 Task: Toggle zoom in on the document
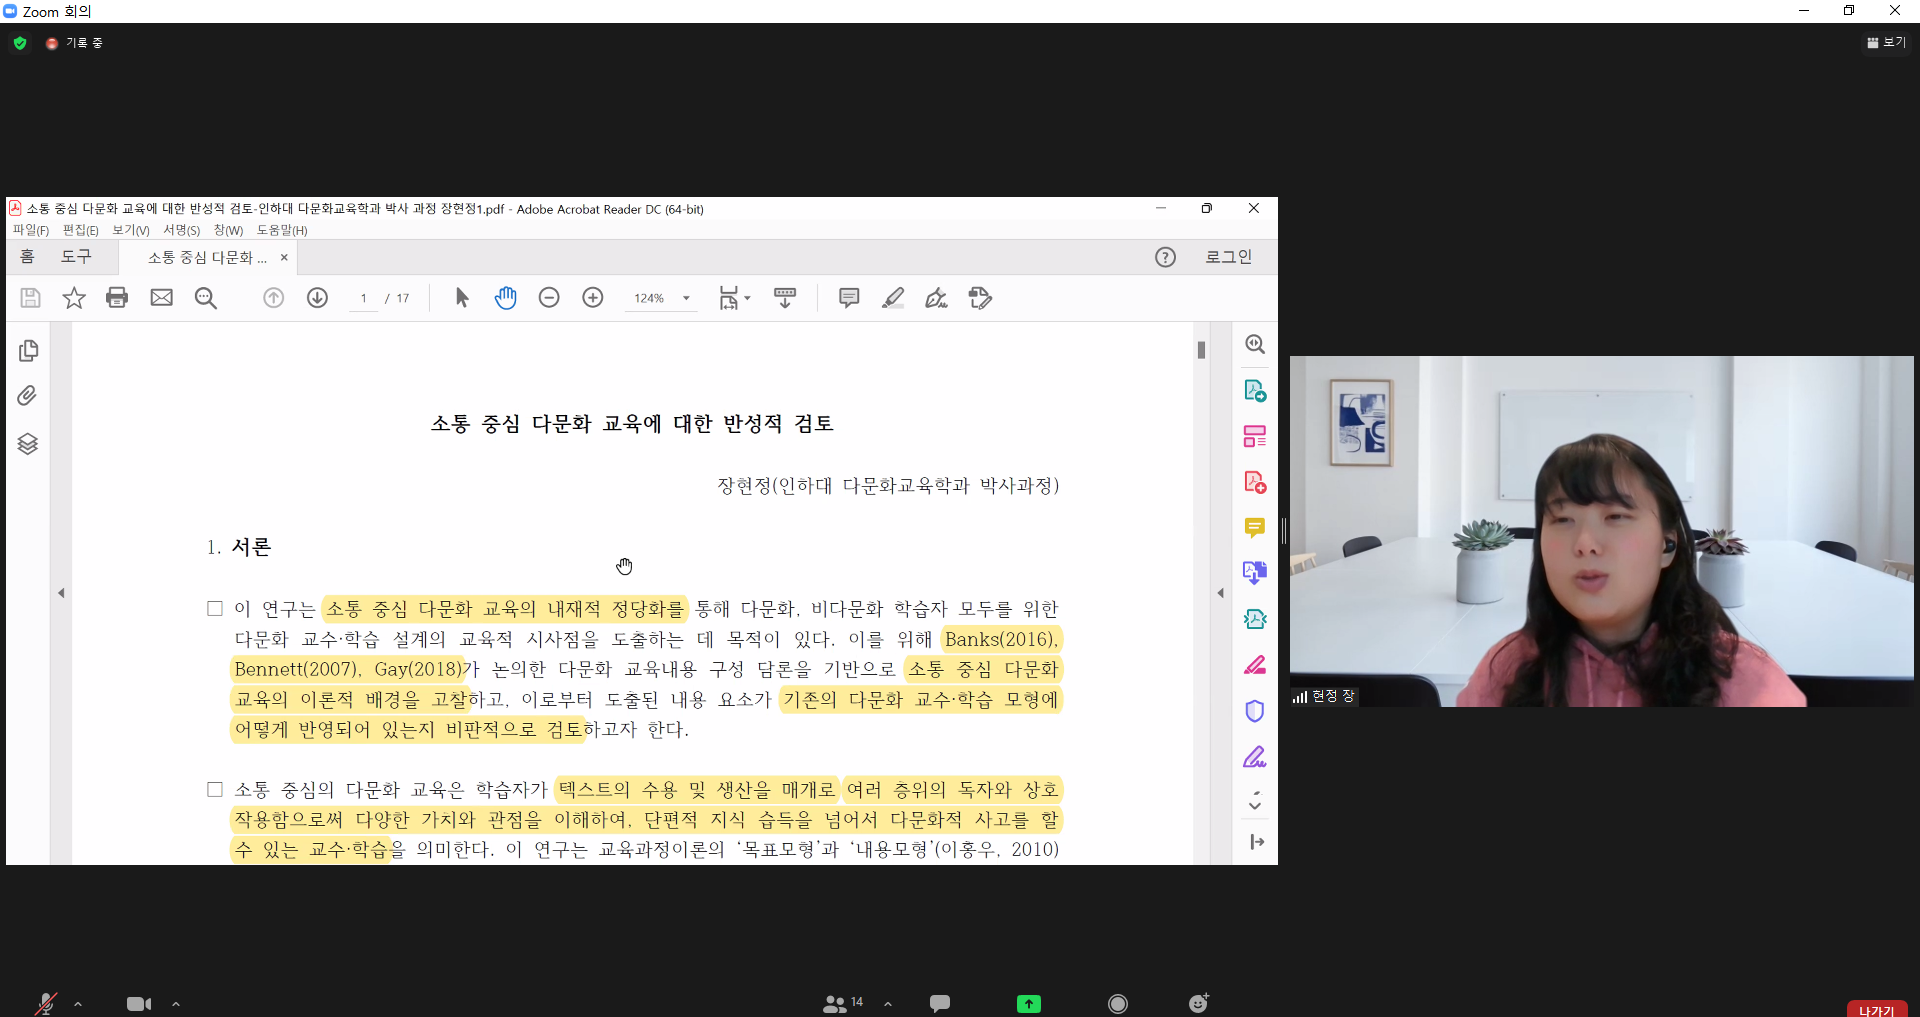(x=593, y=297)
